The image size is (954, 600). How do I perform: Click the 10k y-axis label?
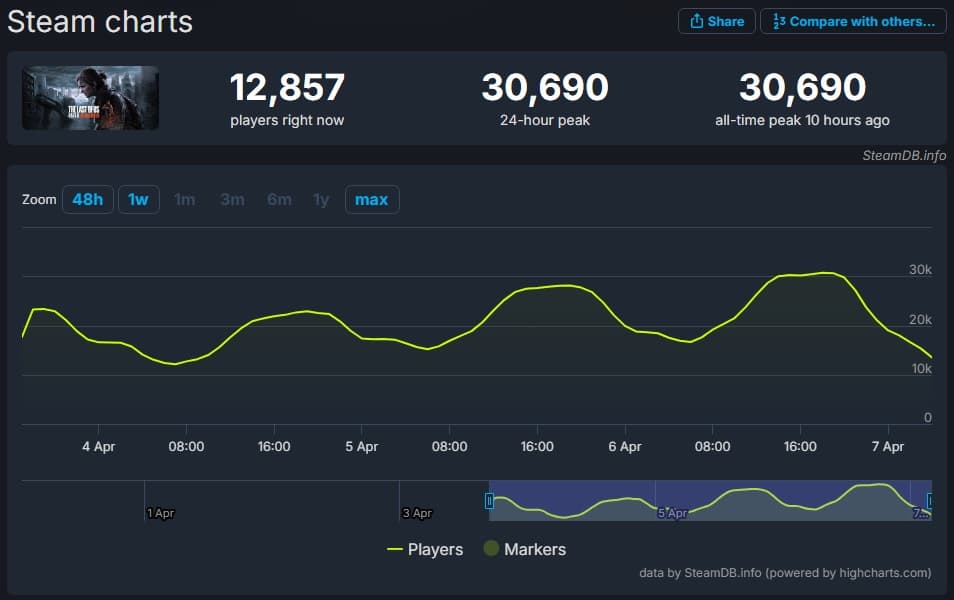point(921,369)
